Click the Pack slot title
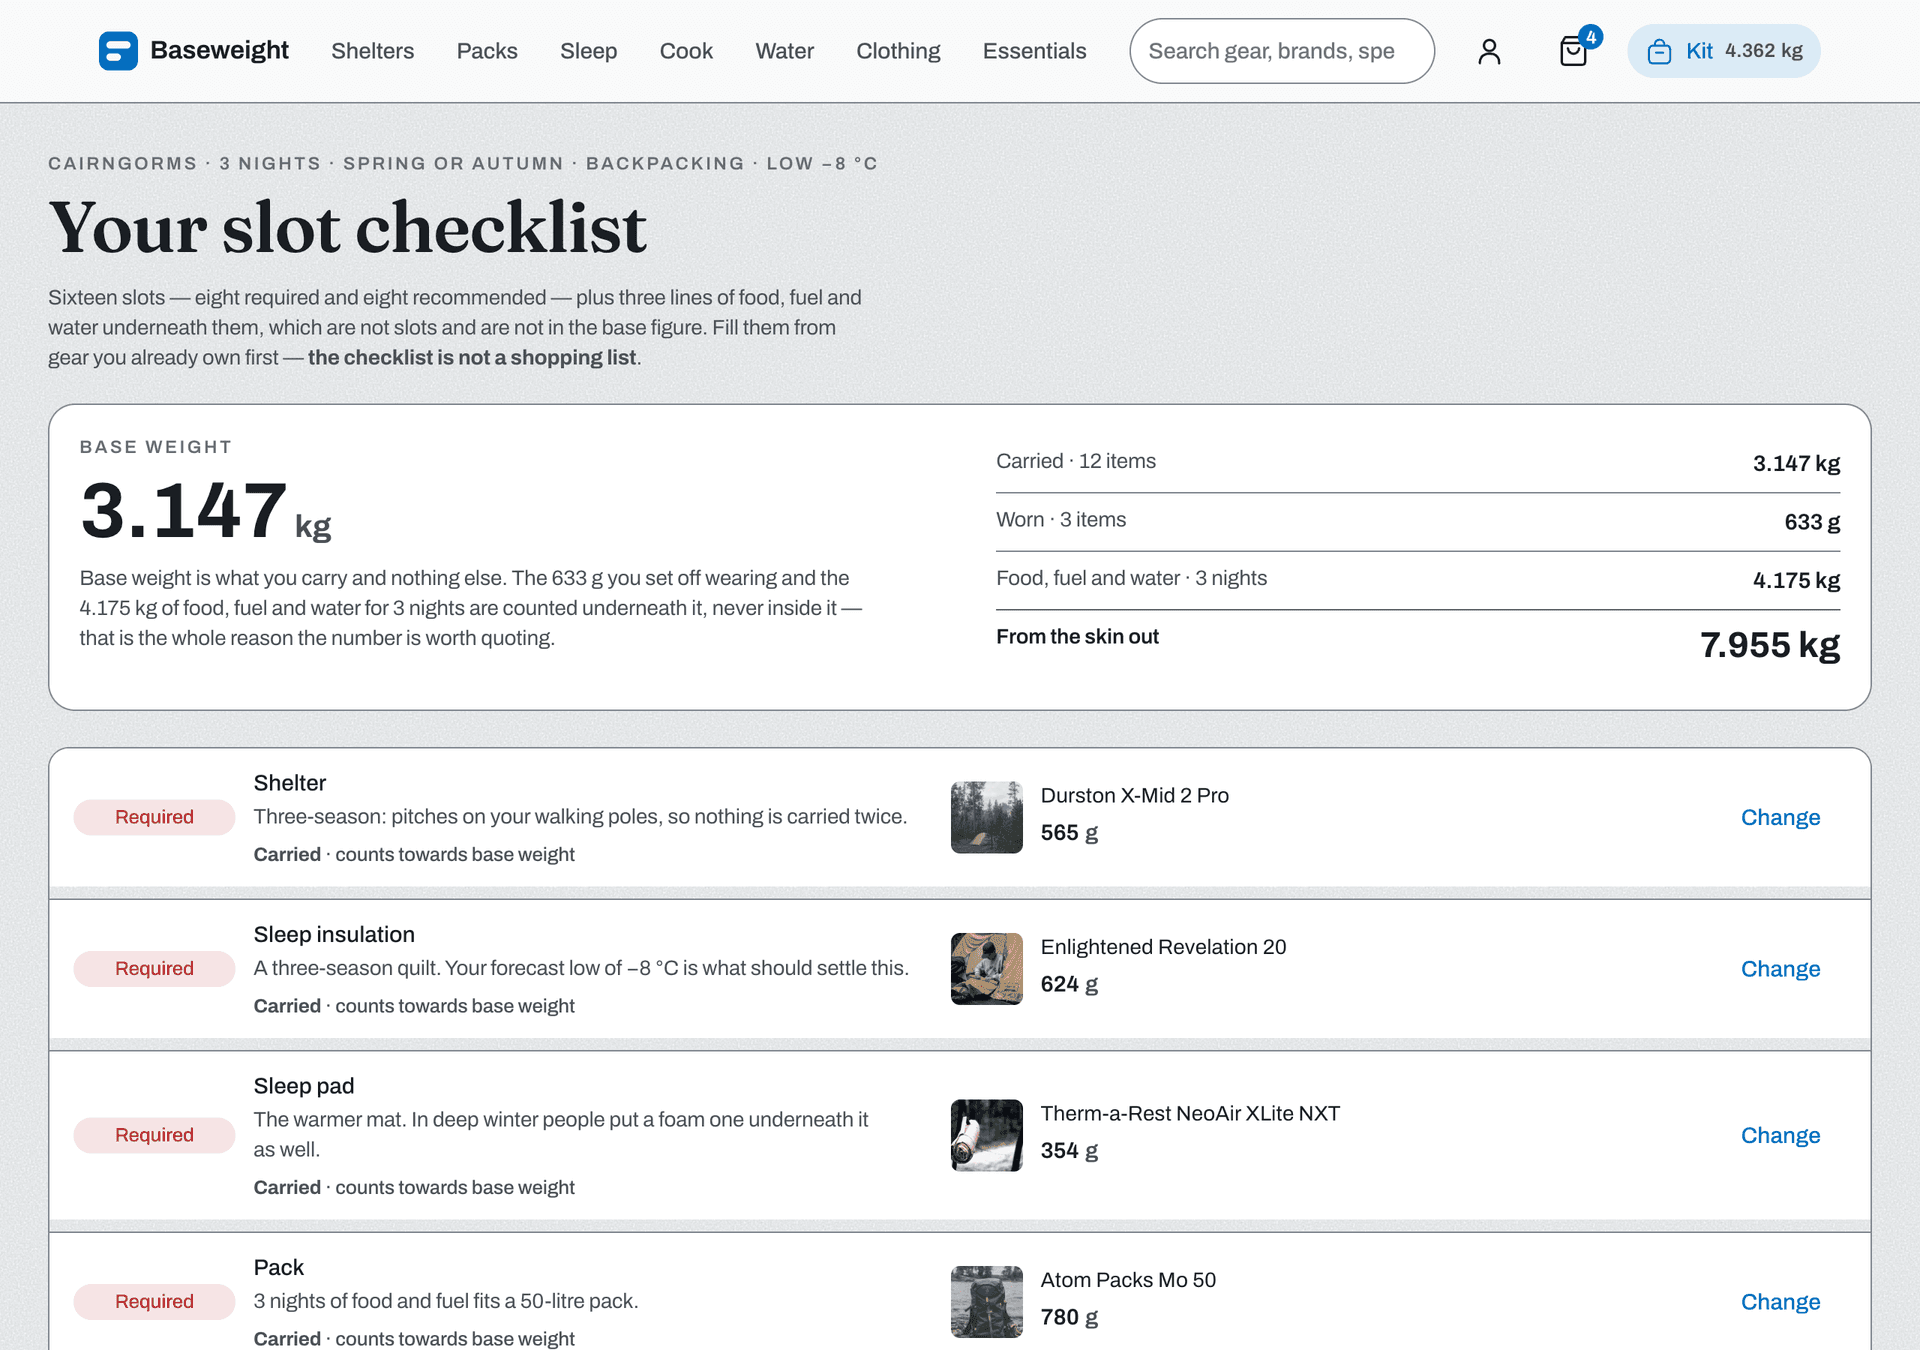This screenshot has height=1350, width=1920. (278, 1268)
